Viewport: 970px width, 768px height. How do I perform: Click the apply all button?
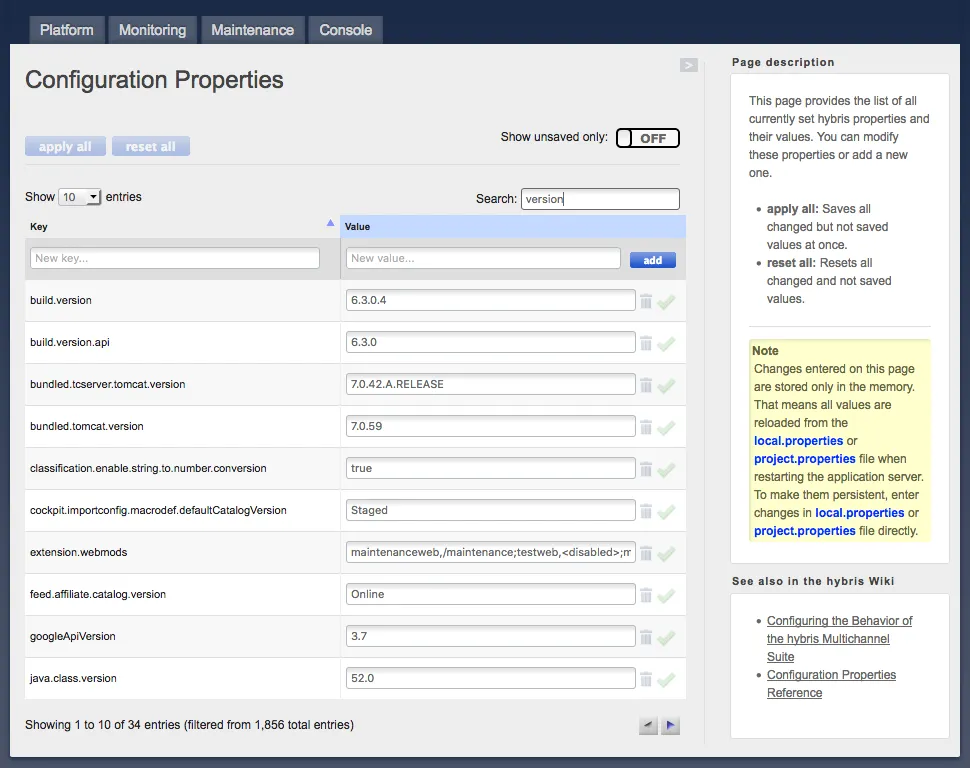click(65, 147)
